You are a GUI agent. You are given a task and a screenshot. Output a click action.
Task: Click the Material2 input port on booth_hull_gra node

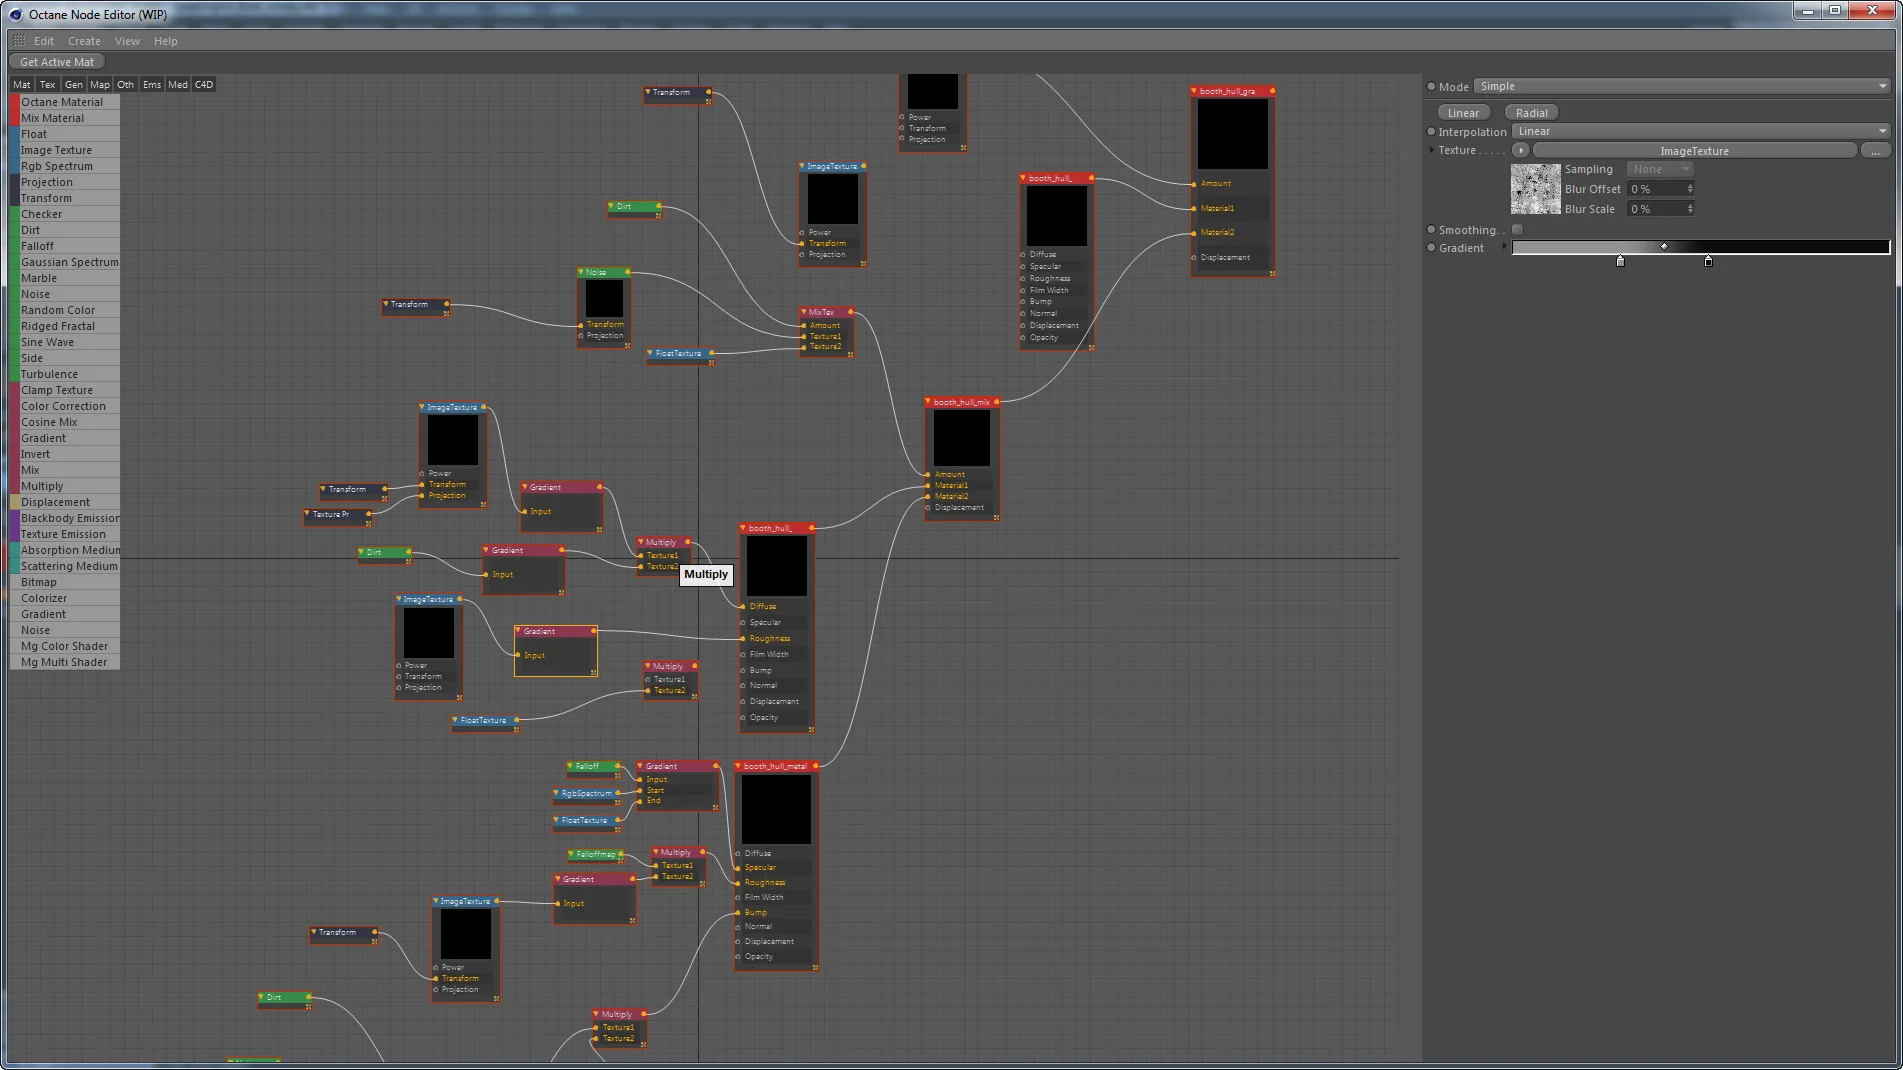tap(1194, 233)
